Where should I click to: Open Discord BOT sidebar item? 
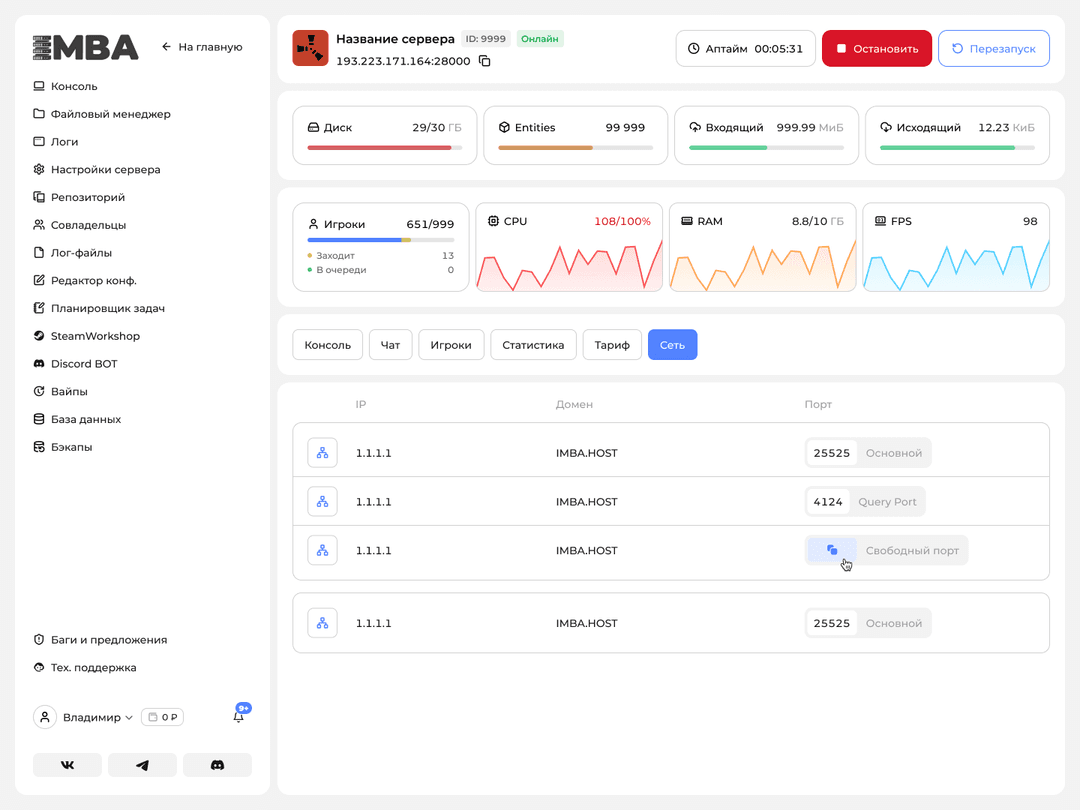tap(85, 364)
